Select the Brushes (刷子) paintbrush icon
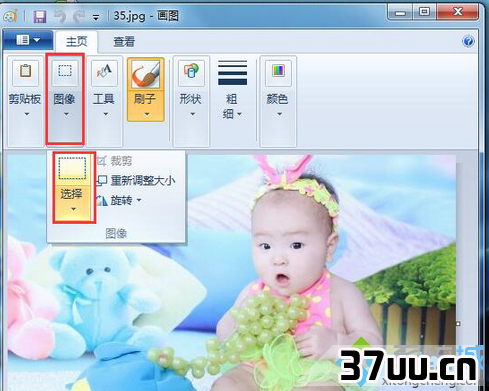This screenshot has width=489, height=391. (146, 74)
